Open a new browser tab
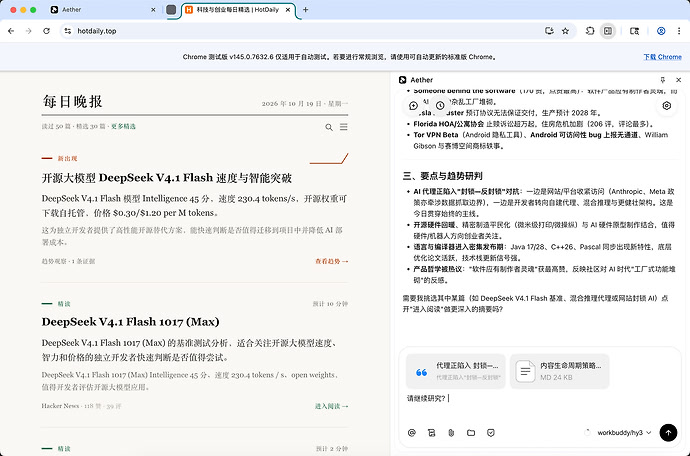The width and height of the screenshot is (690, 456). (x=305, y=10)
